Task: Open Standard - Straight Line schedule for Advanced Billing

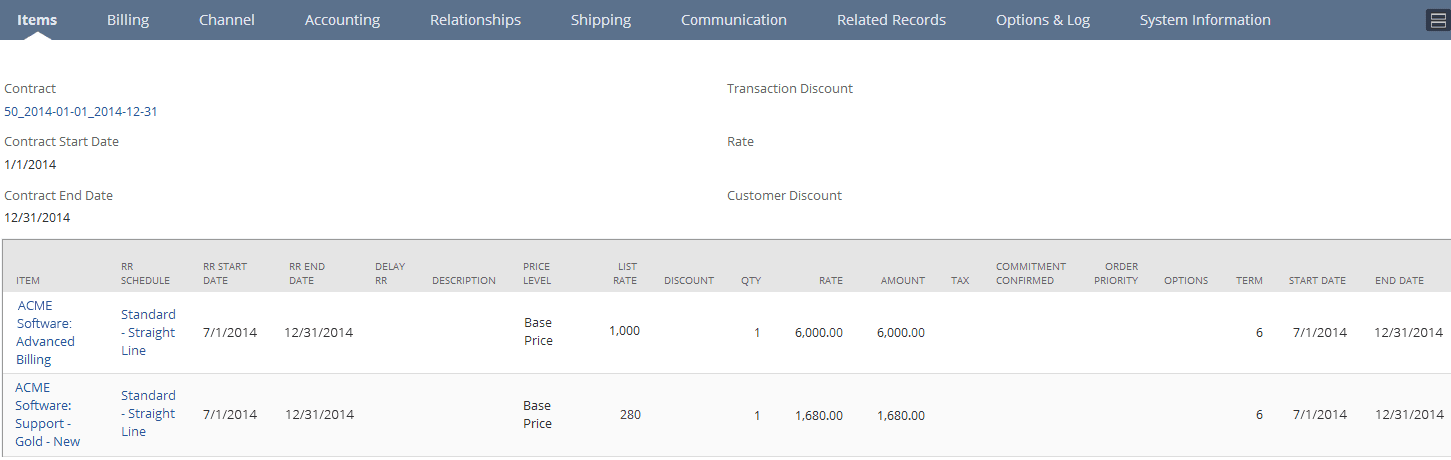Action: click(148, 332)
